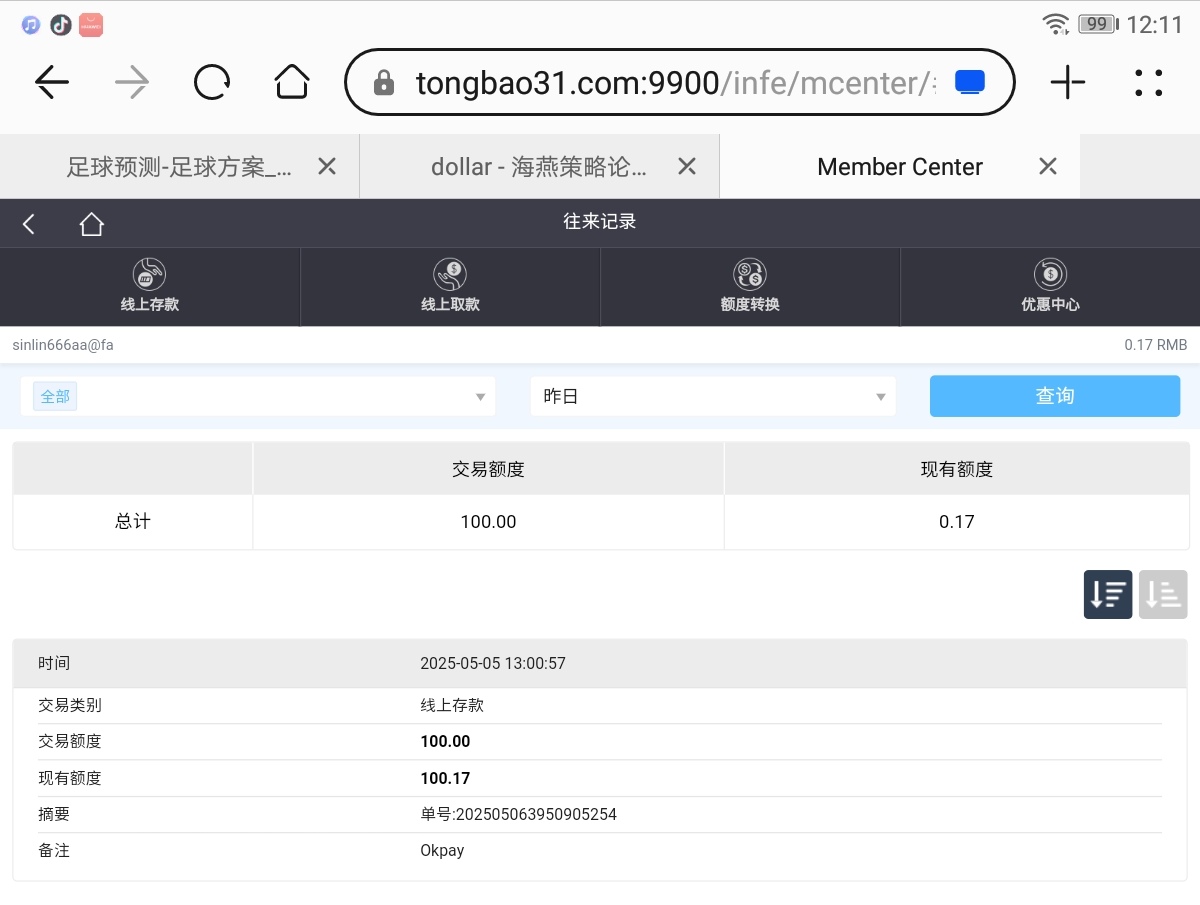
Task: Open 线上取款 online withdrawal
Action: coord(450,287)
